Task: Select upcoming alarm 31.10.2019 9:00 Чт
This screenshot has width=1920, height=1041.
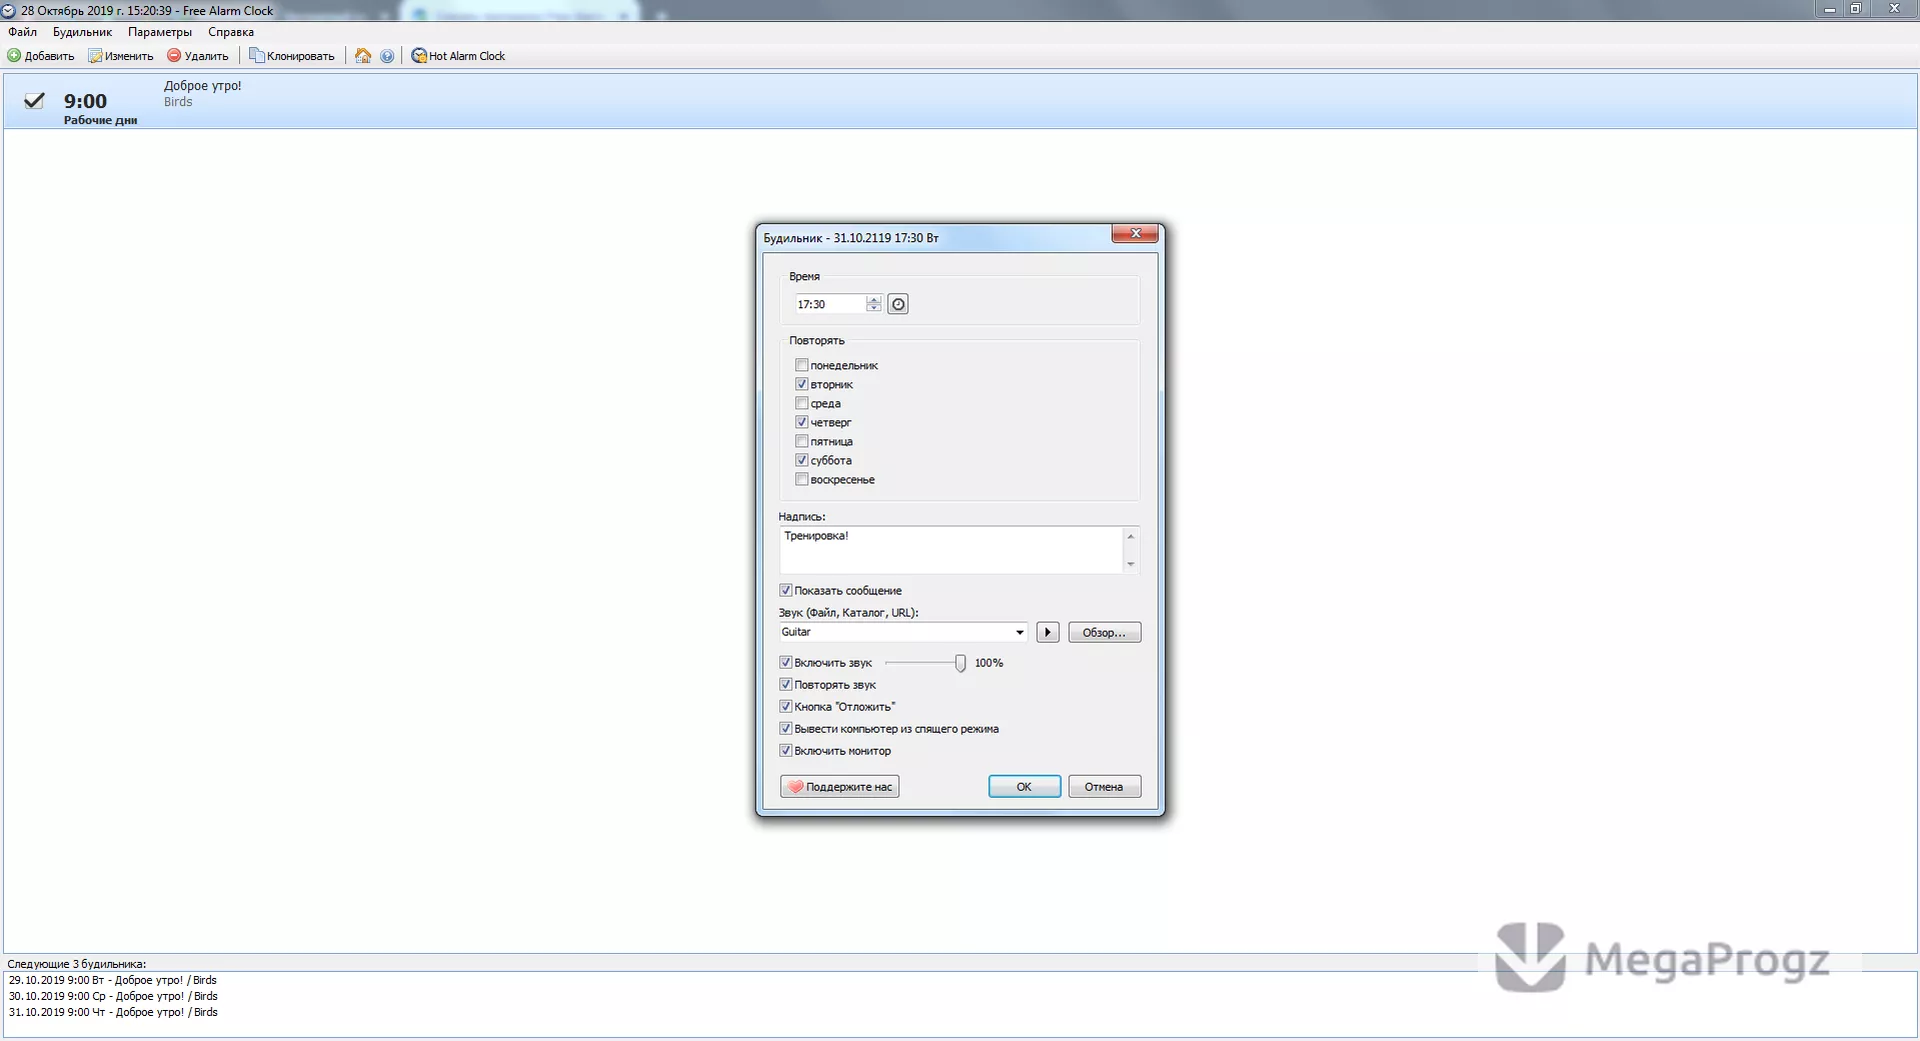Action: click(x=113, y=1012)
